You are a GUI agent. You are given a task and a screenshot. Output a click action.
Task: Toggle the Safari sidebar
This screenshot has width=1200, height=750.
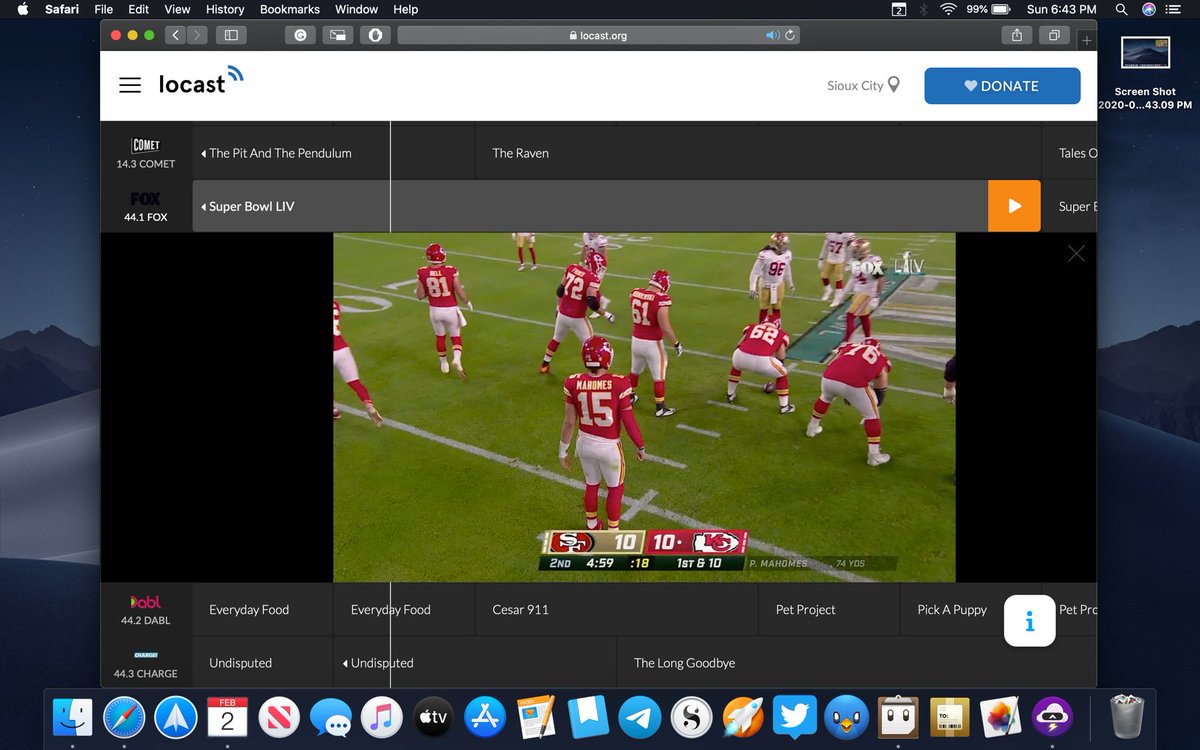coord(231,35)
